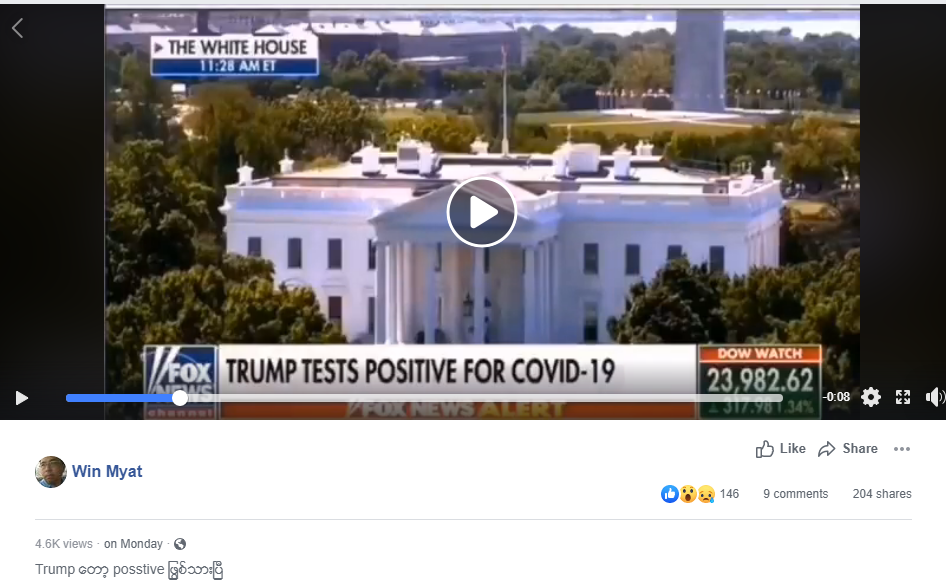Open Win Myat's profile picture
Image resolution: width=946 pixels, height=587 pixels.
(x=51, y=472)
